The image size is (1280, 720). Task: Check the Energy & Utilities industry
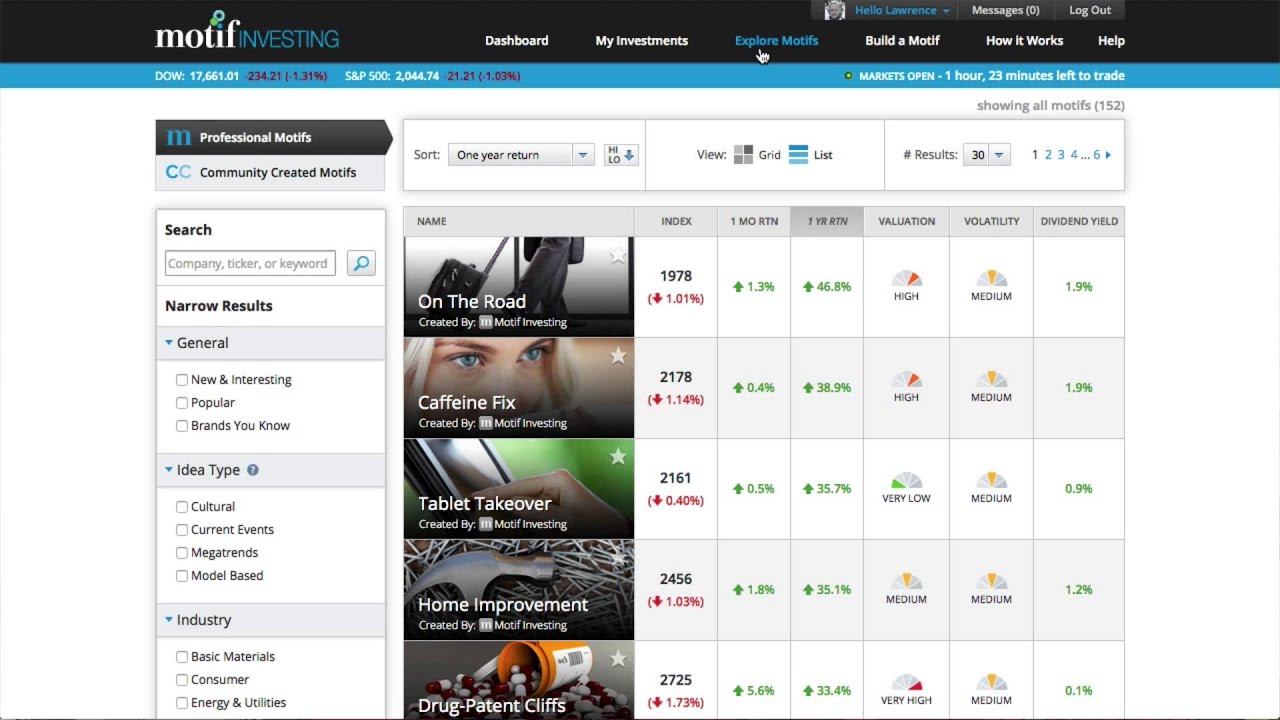[182, 703]
